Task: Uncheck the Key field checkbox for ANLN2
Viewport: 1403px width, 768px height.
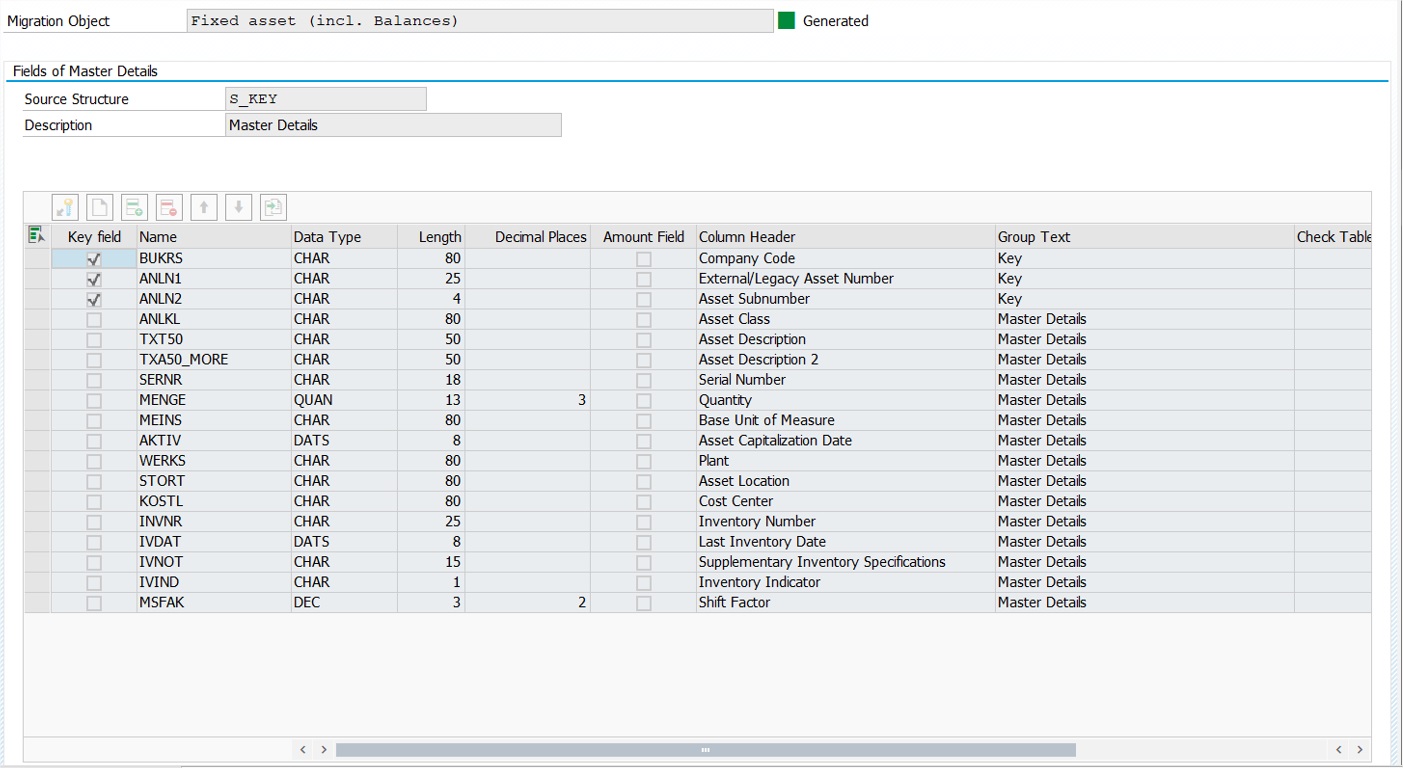Action: pyautogui.click(x=93, y=298)
